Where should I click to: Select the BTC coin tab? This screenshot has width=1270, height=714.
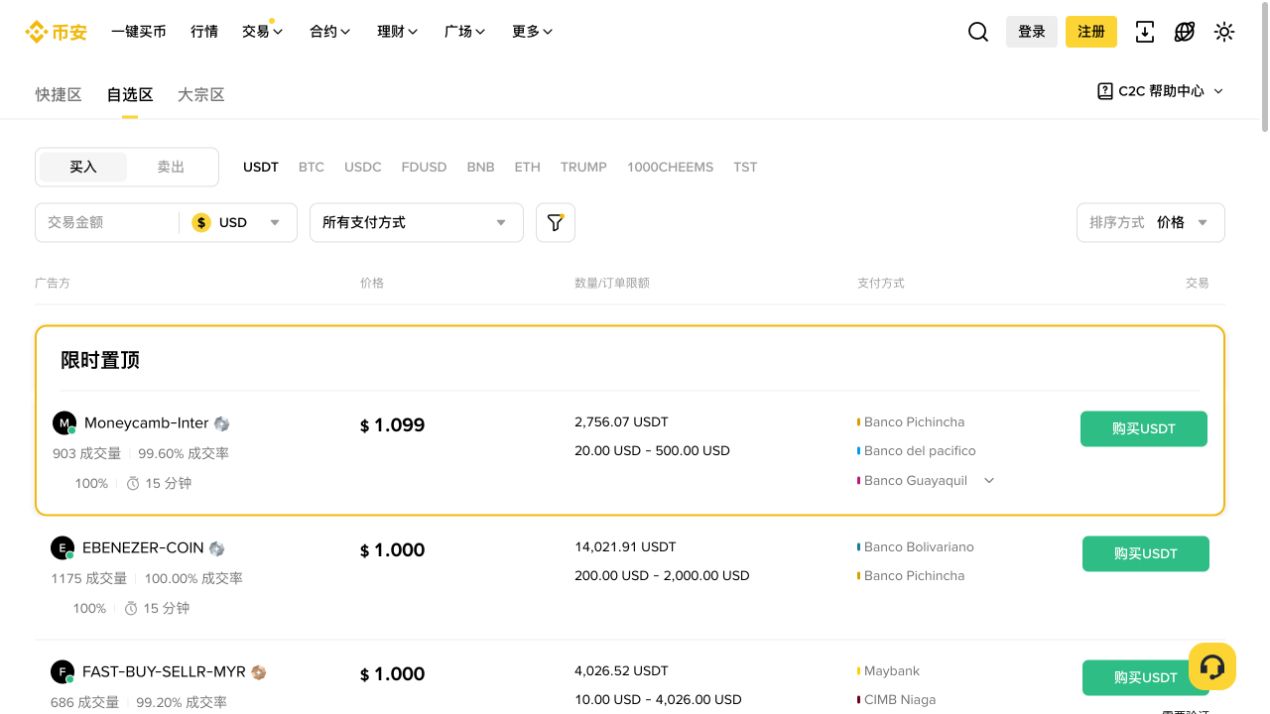tap(311, 167)
